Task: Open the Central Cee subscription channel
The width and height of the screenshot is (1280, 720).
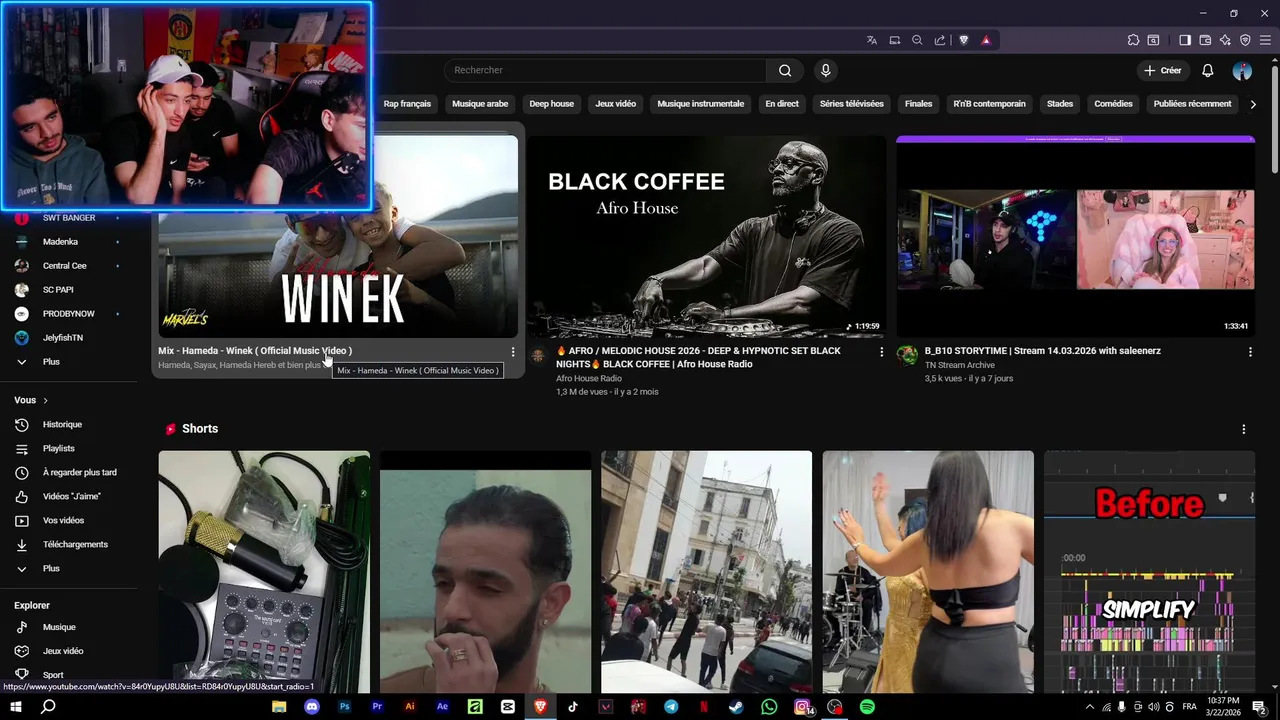Action: [x=64, y=265]
